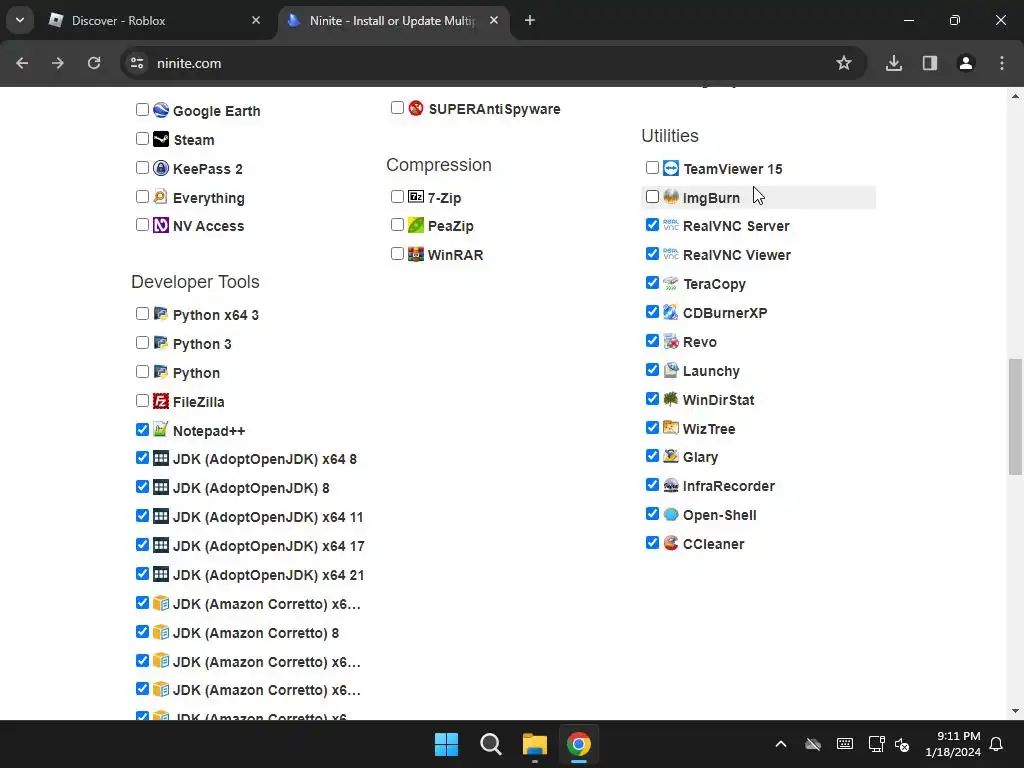
Task: Click the WinDirStat tree icon
Action: [x=671, y=399]
